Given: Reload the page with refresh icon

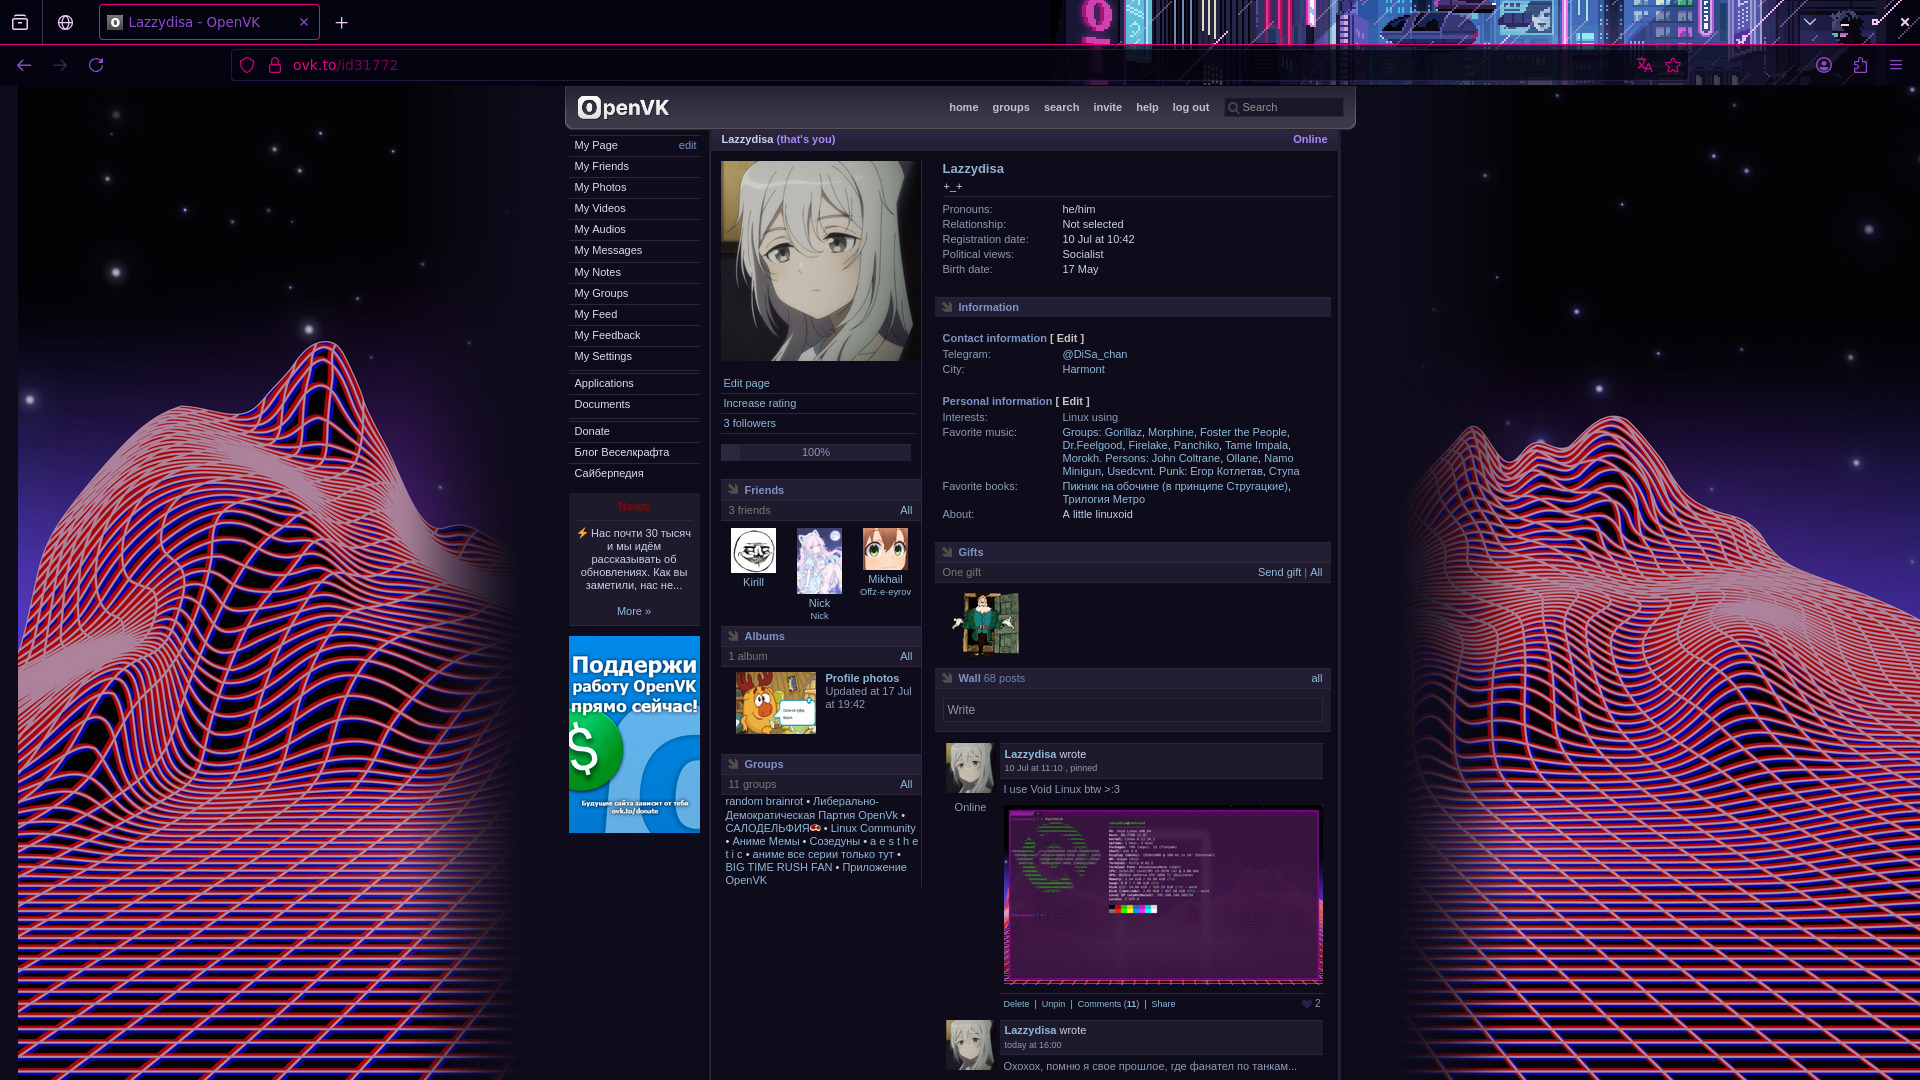Looking at the screenshot, I should pyautogui.click(x=96, y=65).
